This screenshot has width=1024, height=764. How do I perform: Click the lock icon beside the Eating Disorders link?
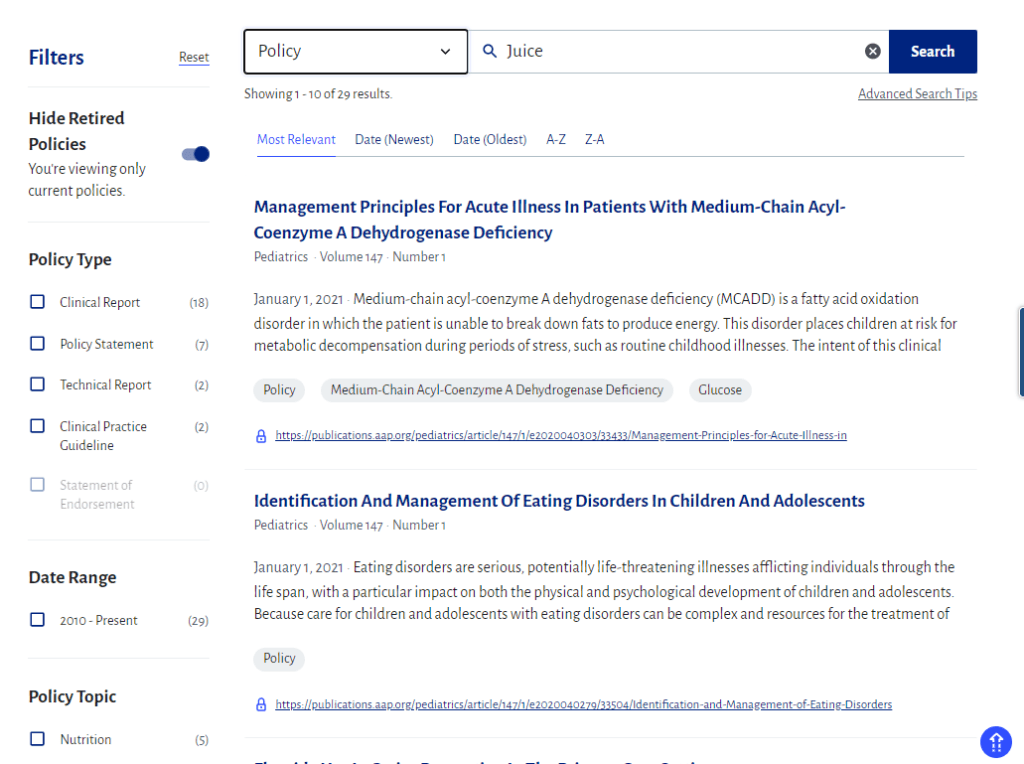pos(261,705)
